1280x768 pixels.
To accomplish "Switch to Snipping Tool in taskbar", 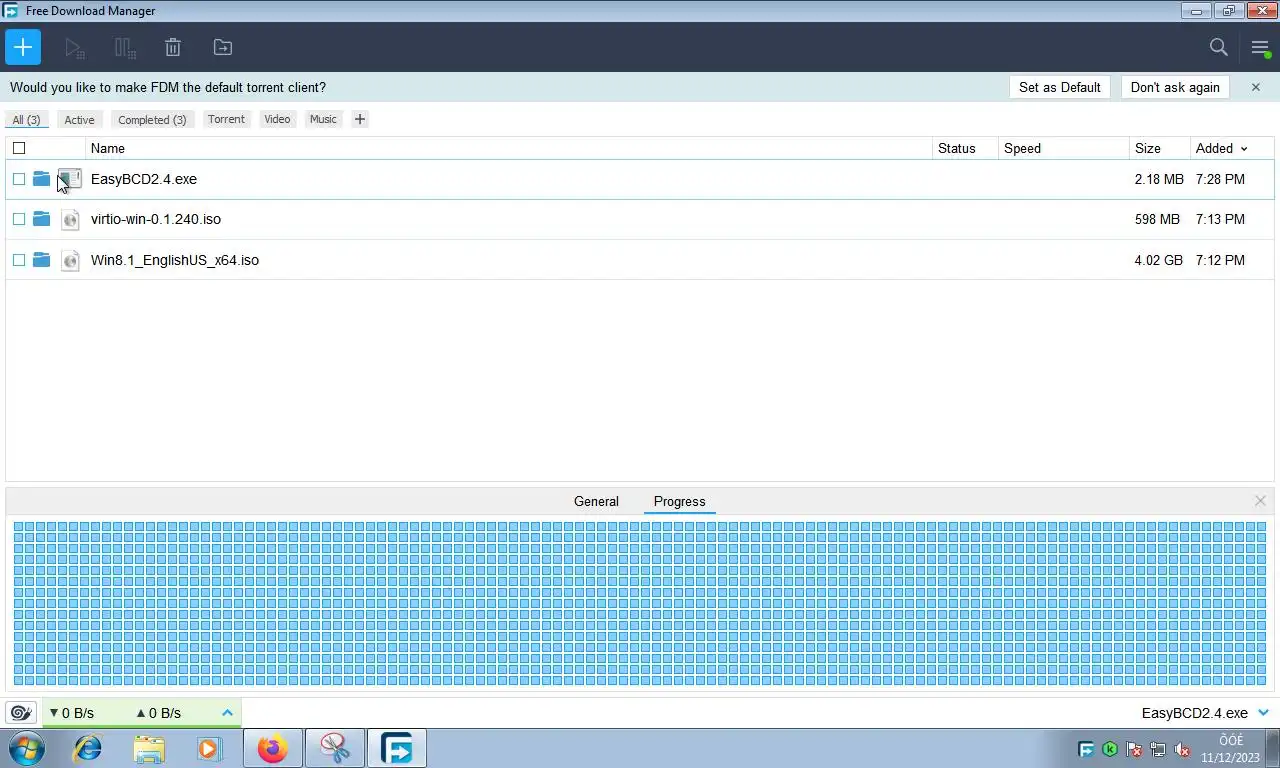I will pyautogui.click(x=335, y=748).
